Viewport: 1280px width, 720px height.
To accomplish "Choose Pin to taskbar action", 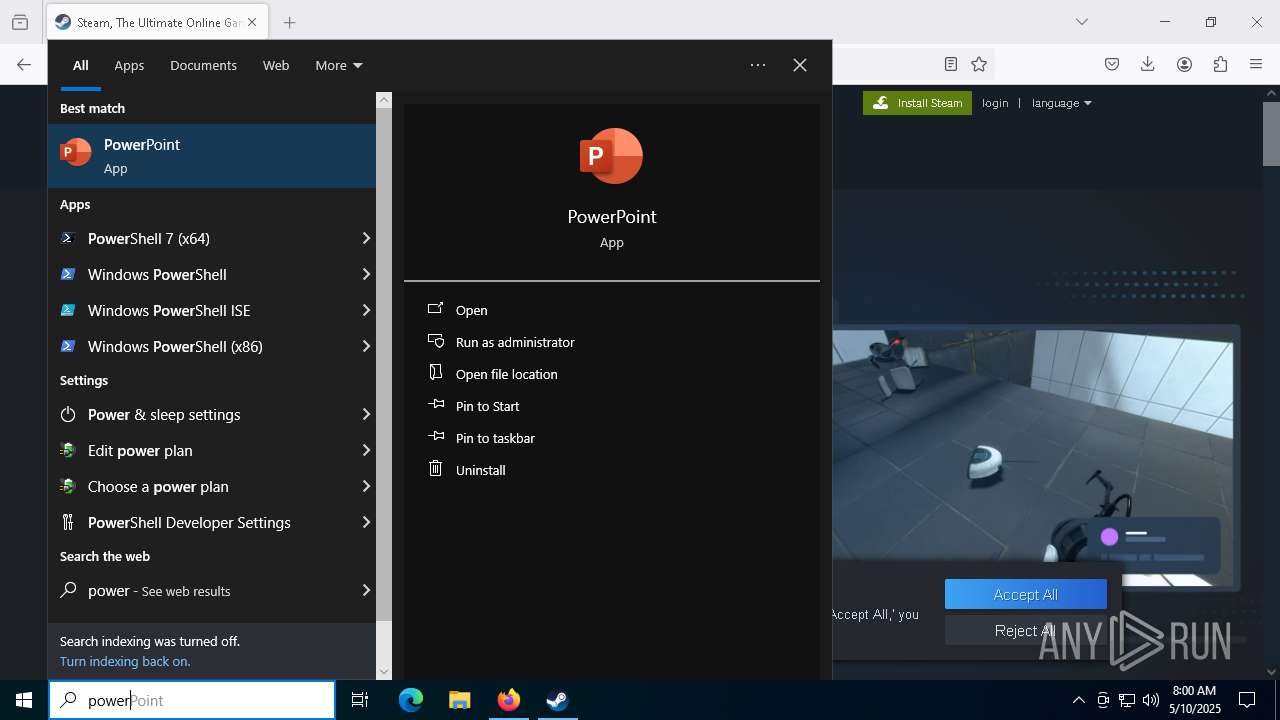I will click(x=612, y=438).
